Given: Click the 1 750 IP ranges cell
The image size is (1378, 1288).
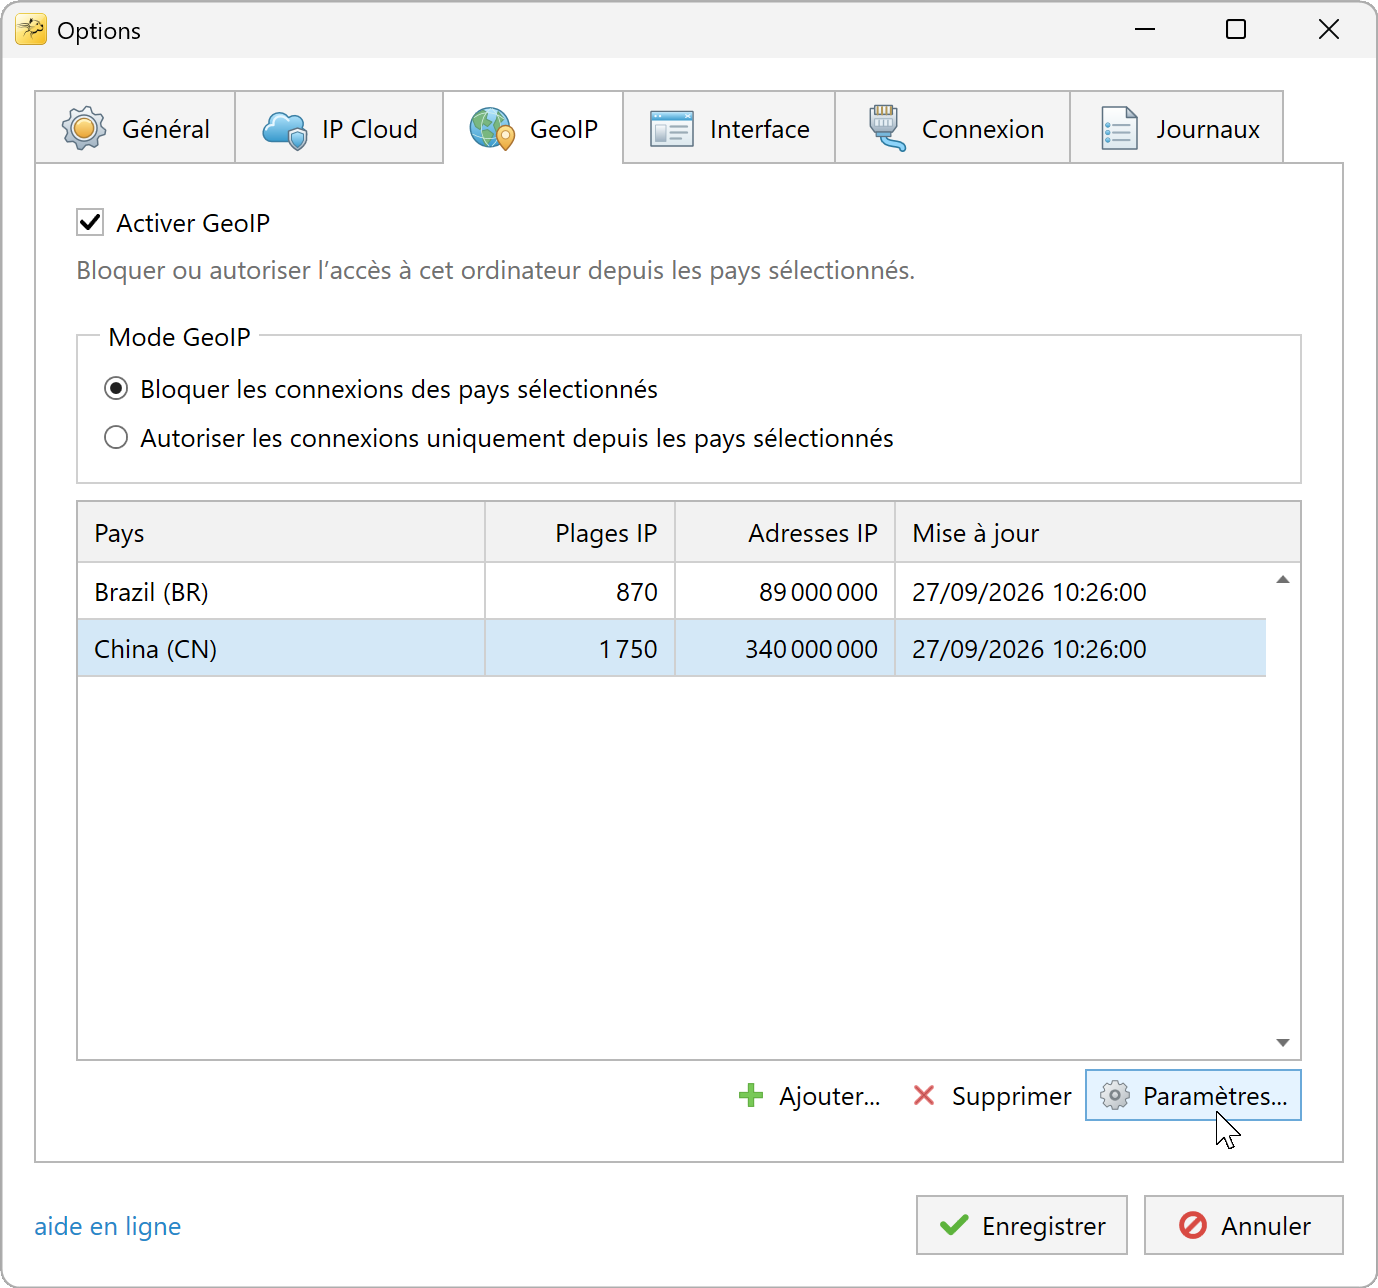Looking at the screenshot, I should click(580, 648).
